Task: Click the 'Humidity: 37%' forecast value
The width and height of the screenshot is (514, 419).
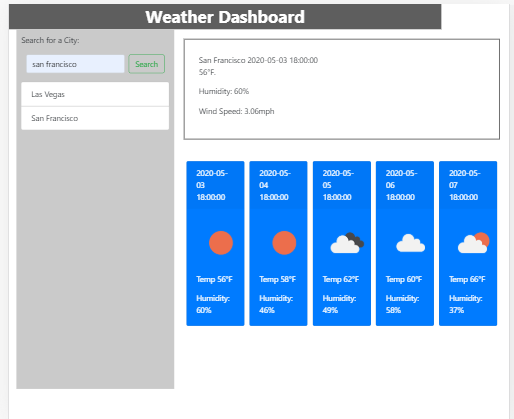Action: pyautogui.click(x=466, y=304)
